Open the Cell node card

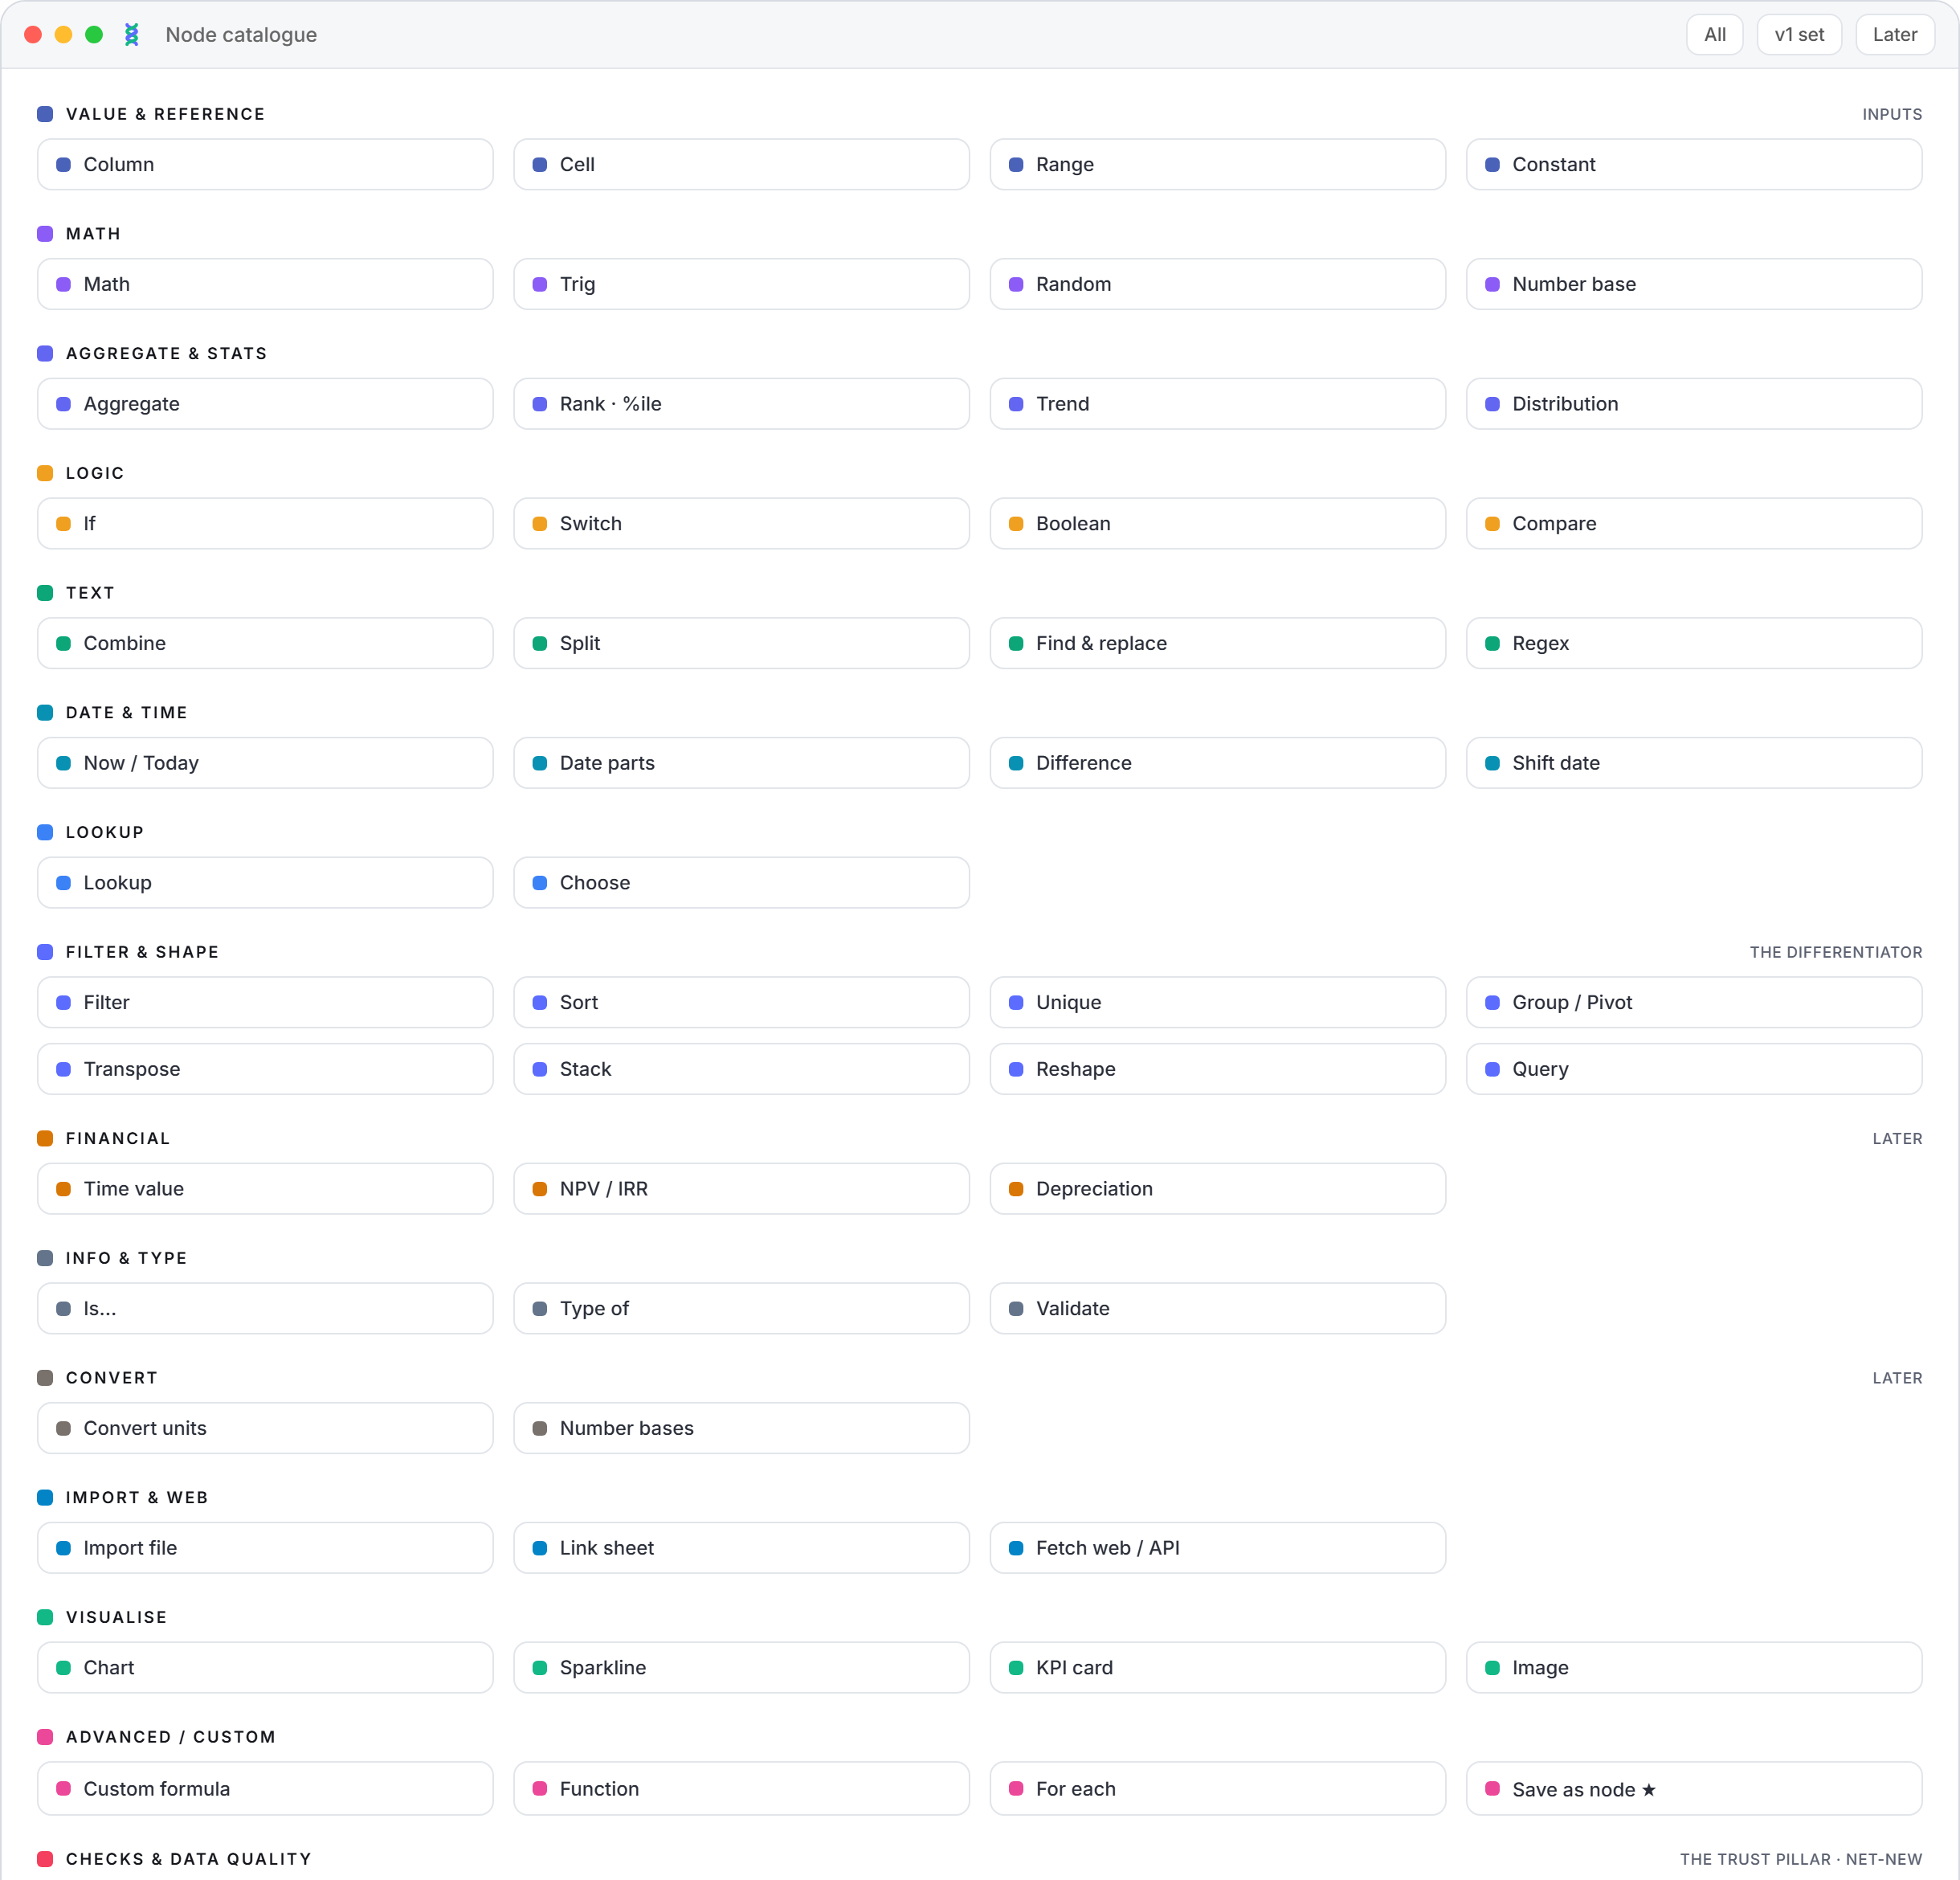741,164
